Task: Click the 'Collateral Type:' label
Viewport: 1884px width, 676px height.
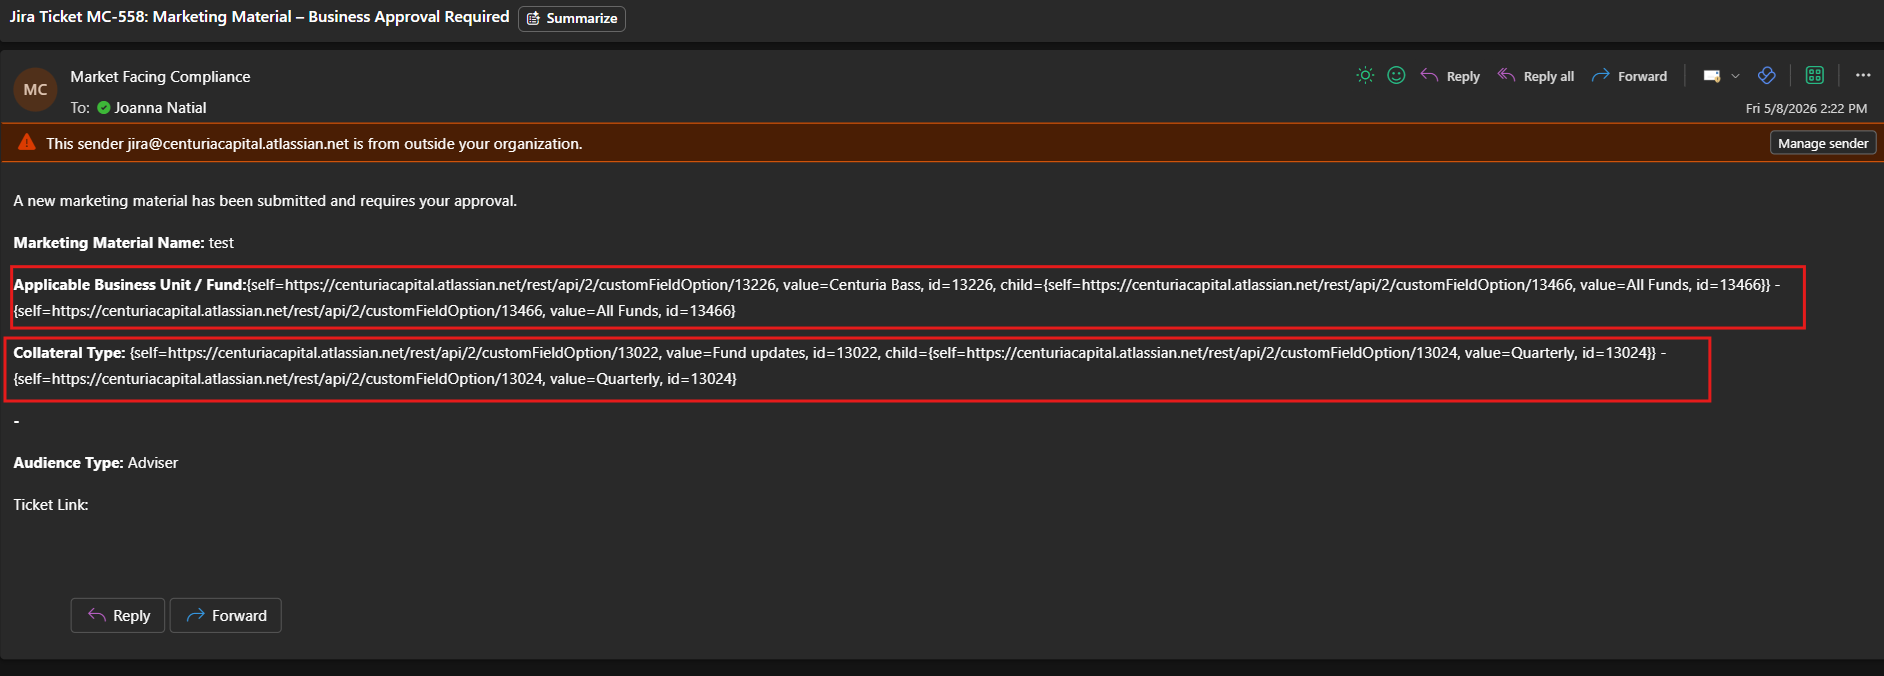Action: pos(69,353)
